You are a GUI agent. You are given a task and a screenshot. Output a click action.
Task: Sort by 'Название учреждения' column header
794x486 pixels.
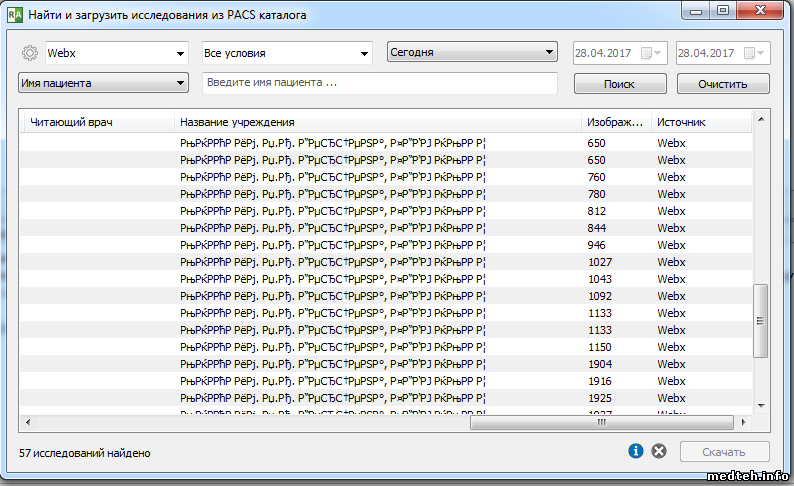[x=377, y=122]
